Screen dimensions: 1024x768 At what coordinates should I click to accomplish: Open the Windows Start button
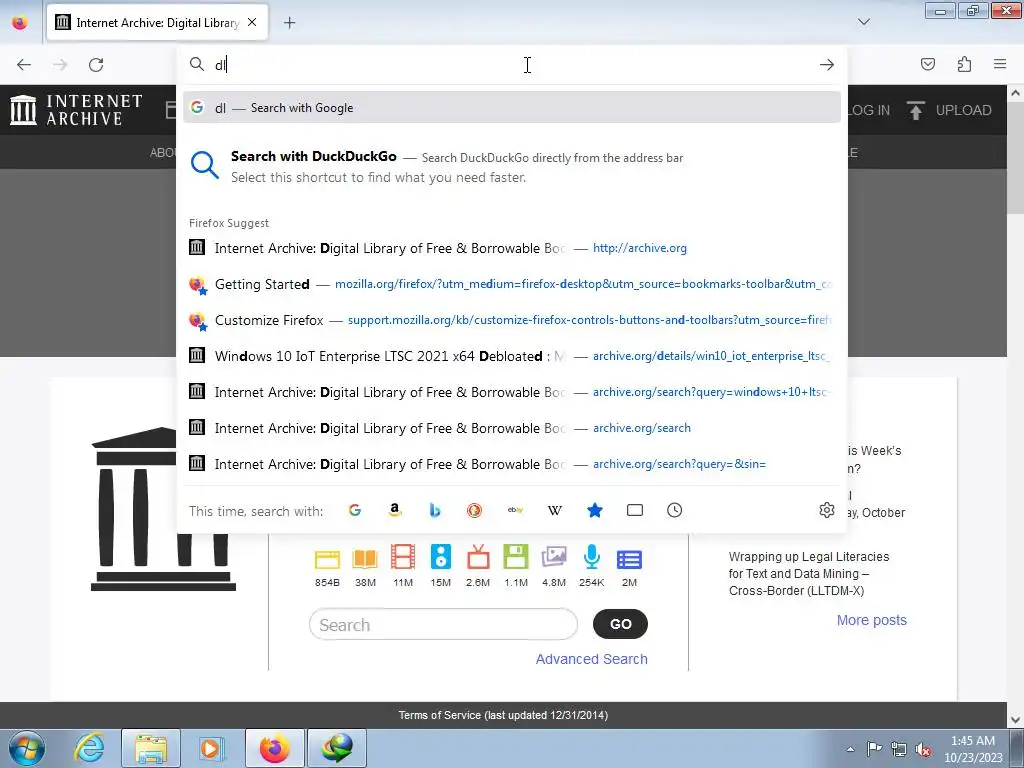tap(26, 748)
